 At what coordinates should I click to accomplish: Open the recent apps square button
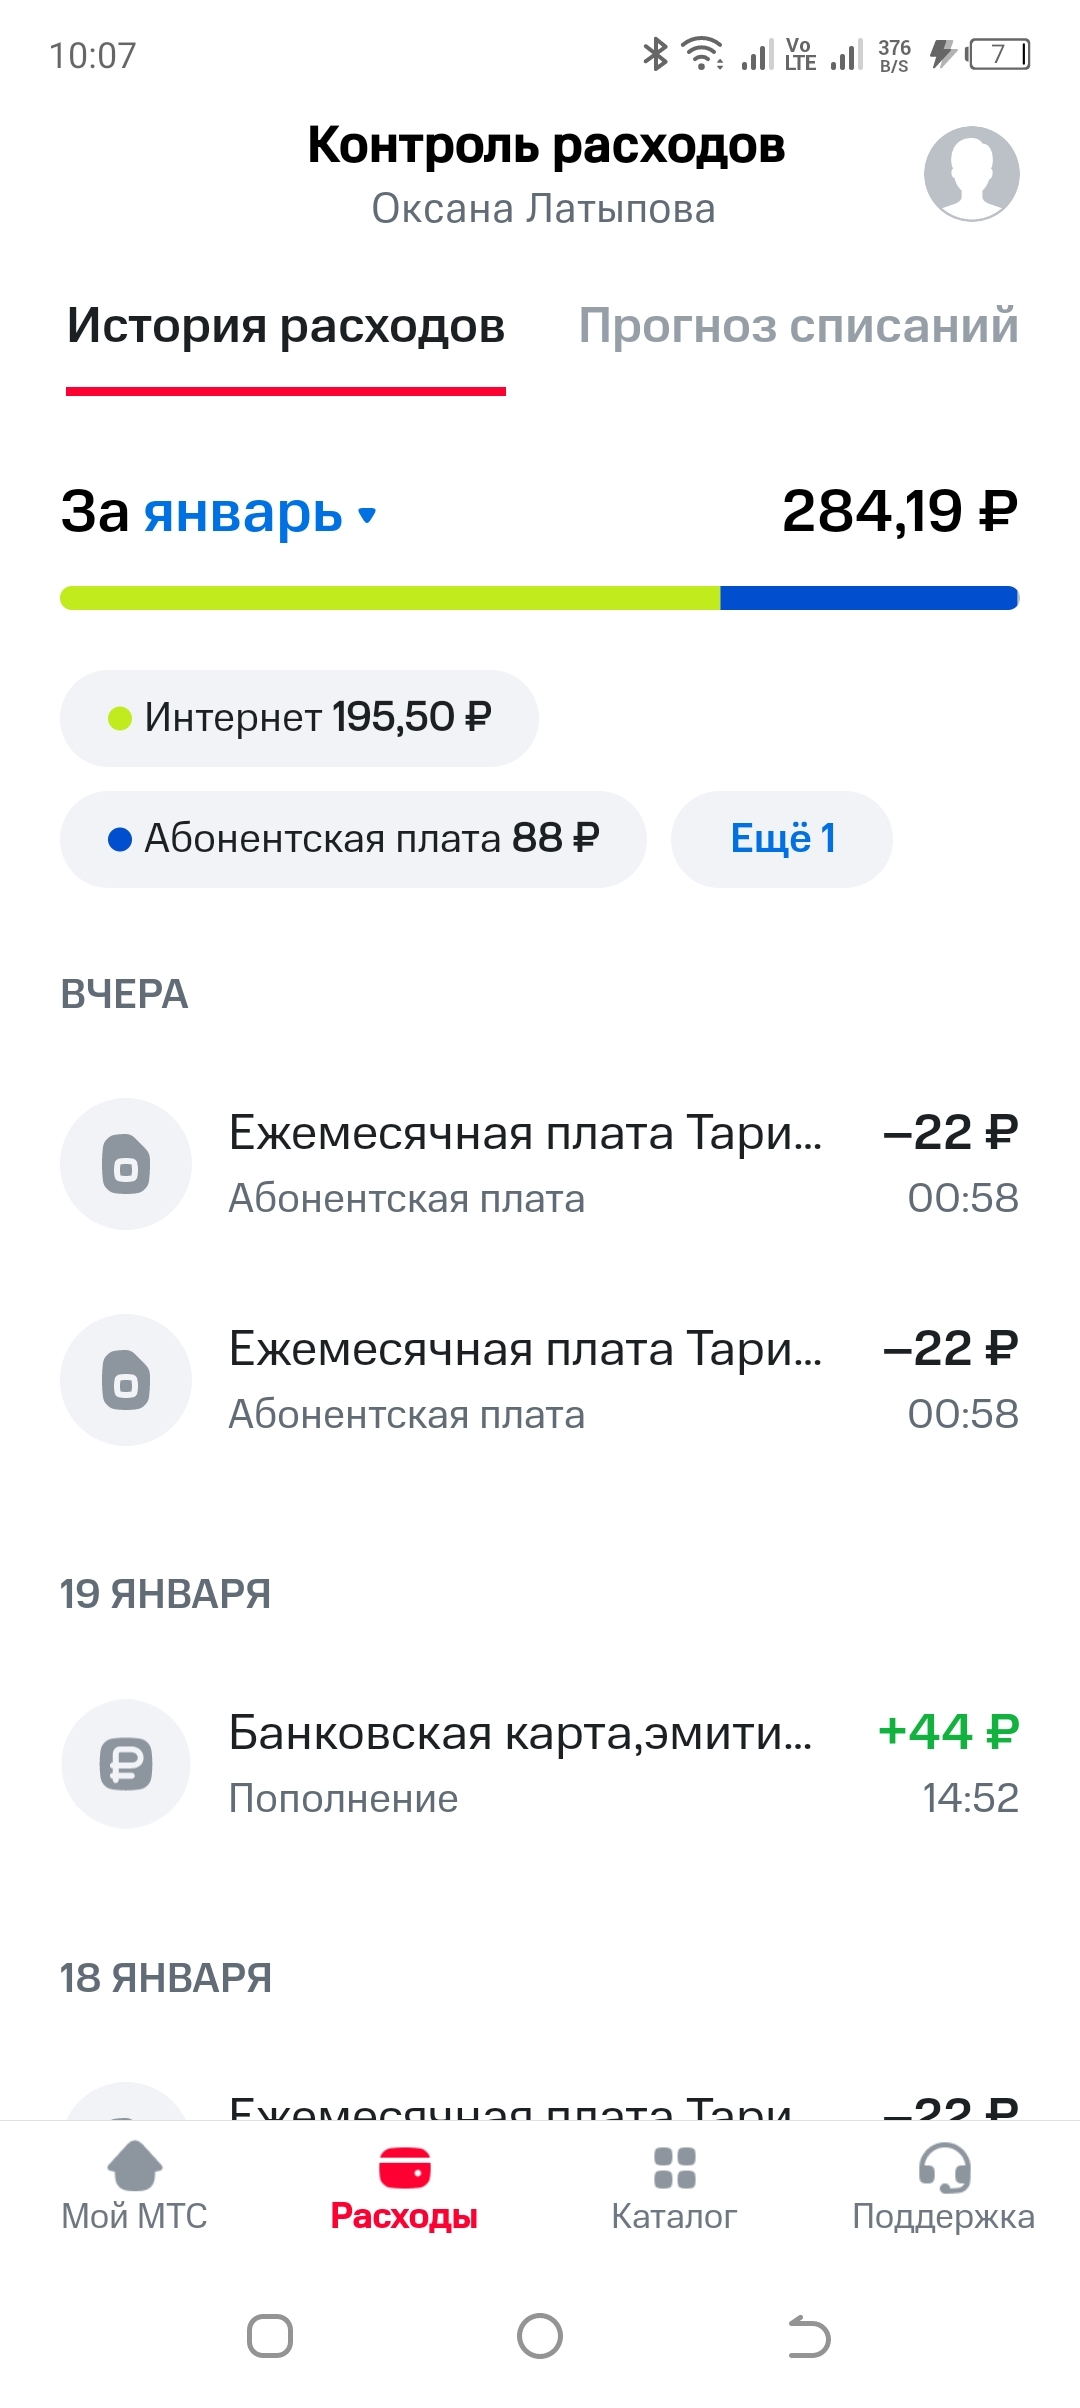270,2336
